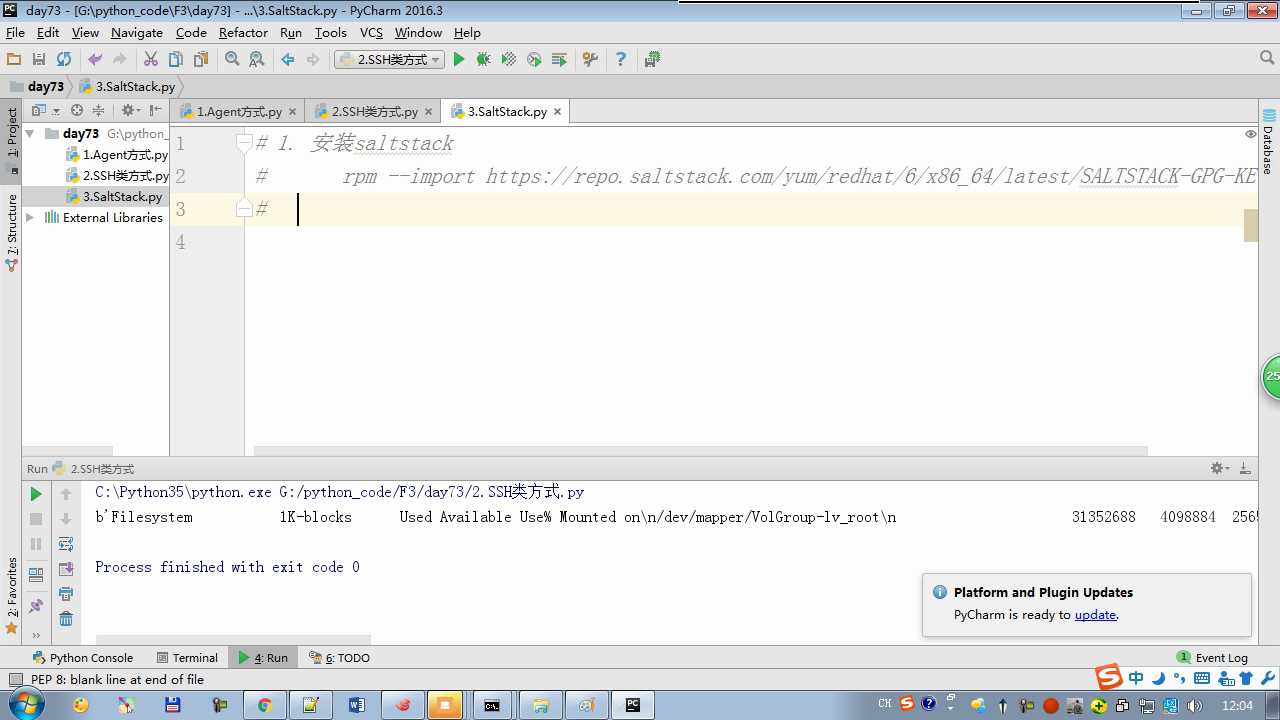This screenshot has height=720, width=1280.
Task: Switch to the 2.SSH类方式.py editor tab
Action: pos(374,112)
